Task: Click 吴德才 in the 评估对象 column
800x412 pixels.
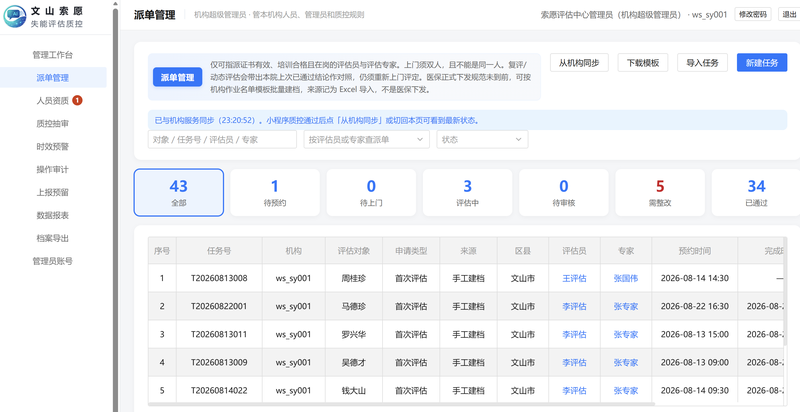Action: point(354,363)
